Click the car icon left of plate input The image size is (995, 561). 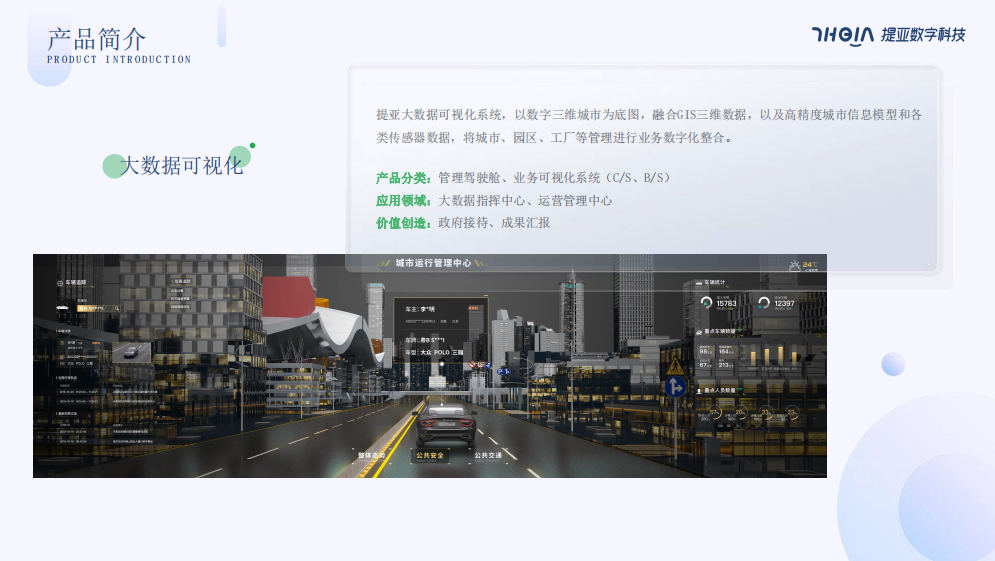pos(62,307)
